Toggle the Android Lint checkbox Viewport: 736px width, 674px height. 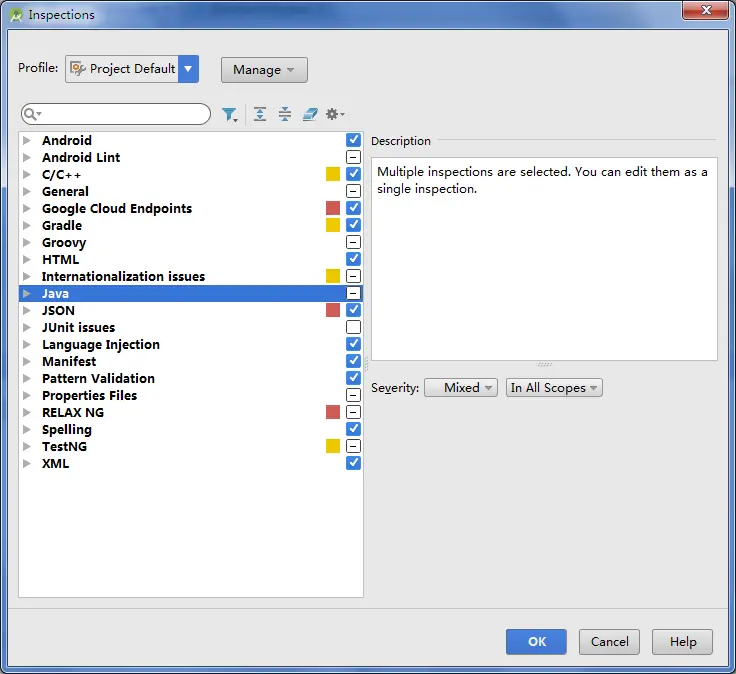coord(353,157)
